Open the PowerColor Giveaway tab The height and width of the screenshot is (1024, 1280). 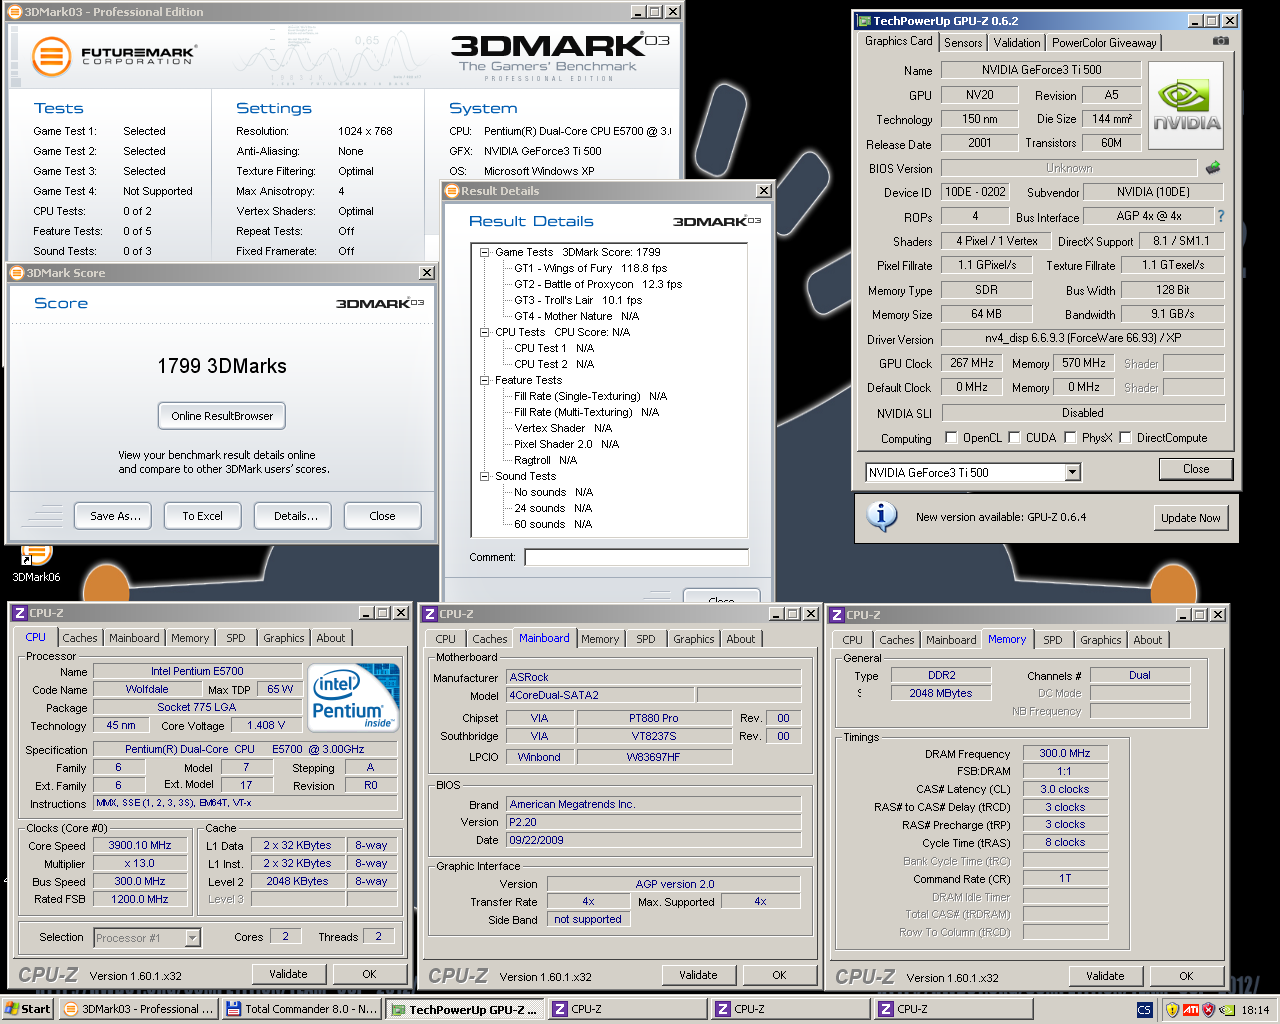pos(1104,43)
